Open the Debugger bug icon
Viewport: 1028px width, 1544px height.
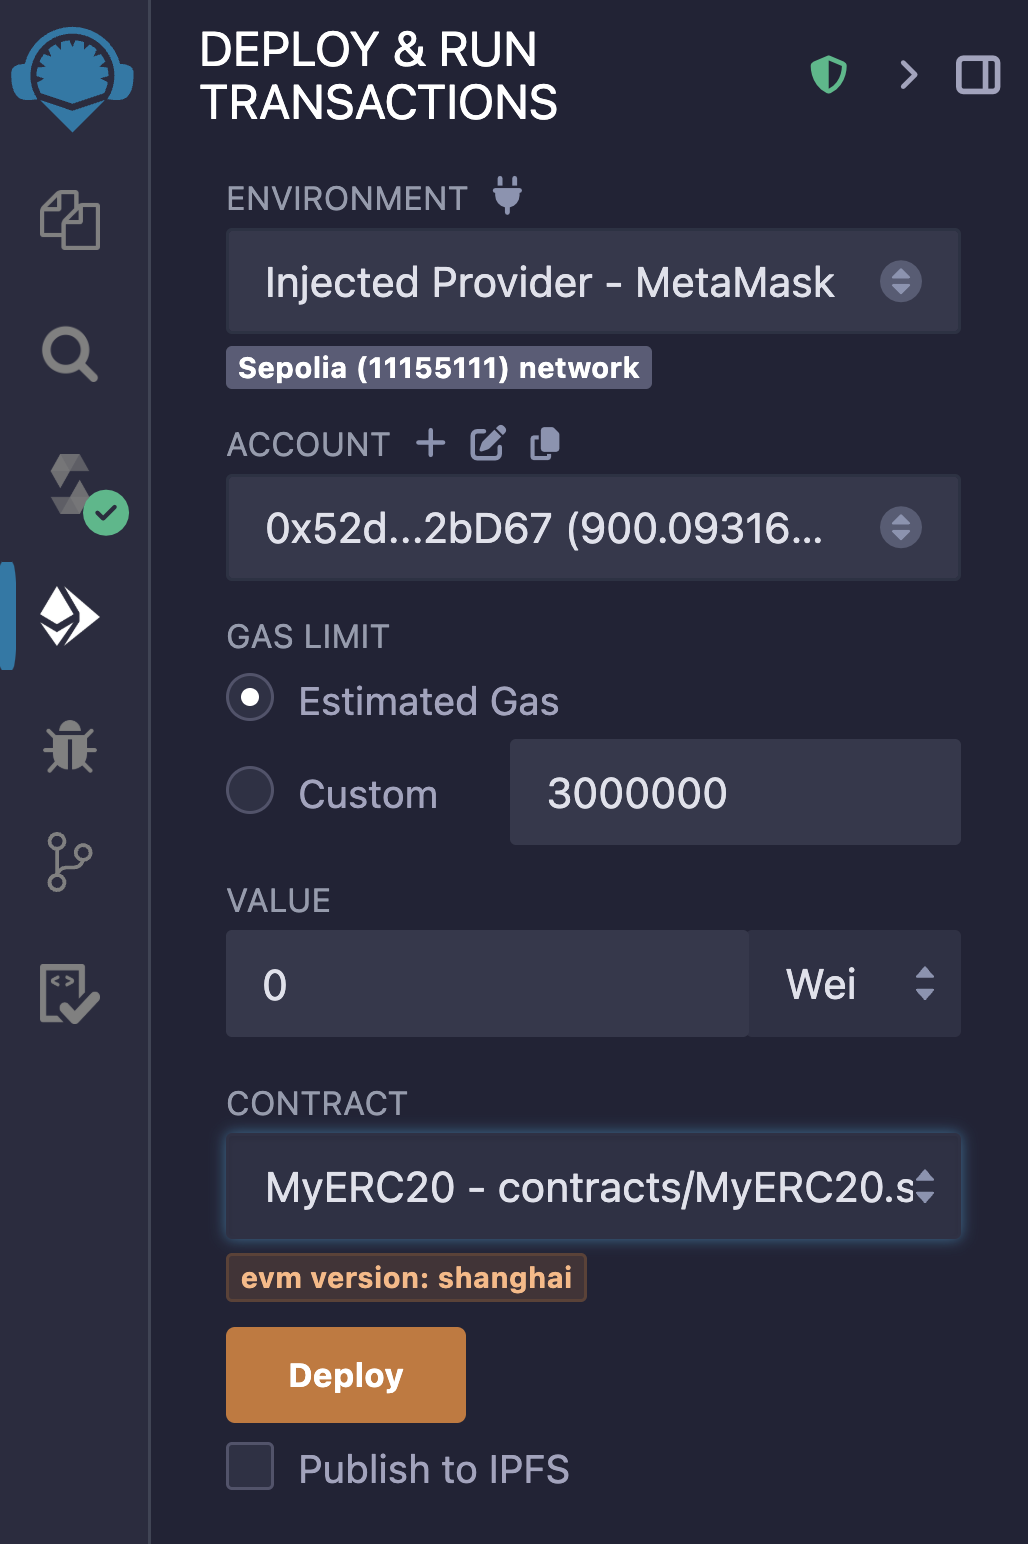[x=70, y=747]
